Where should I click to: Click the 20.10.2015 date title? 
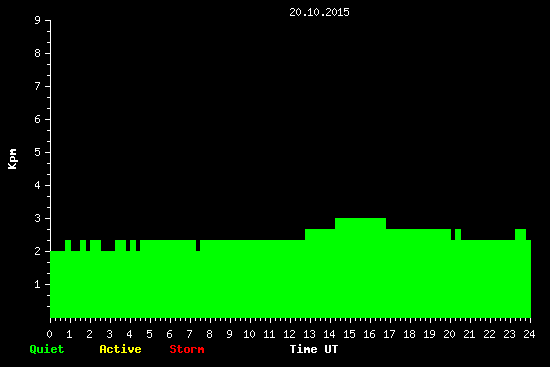pyautogui.click(x=319, y=12)
